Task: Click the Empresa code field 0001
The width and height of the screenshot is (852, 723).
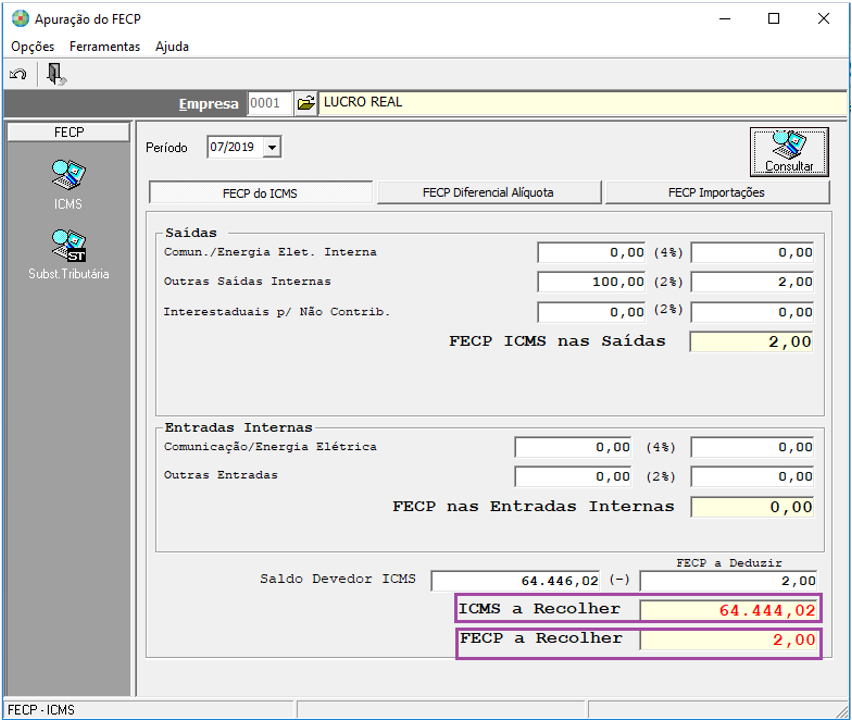Action: [x=270, y=103]
